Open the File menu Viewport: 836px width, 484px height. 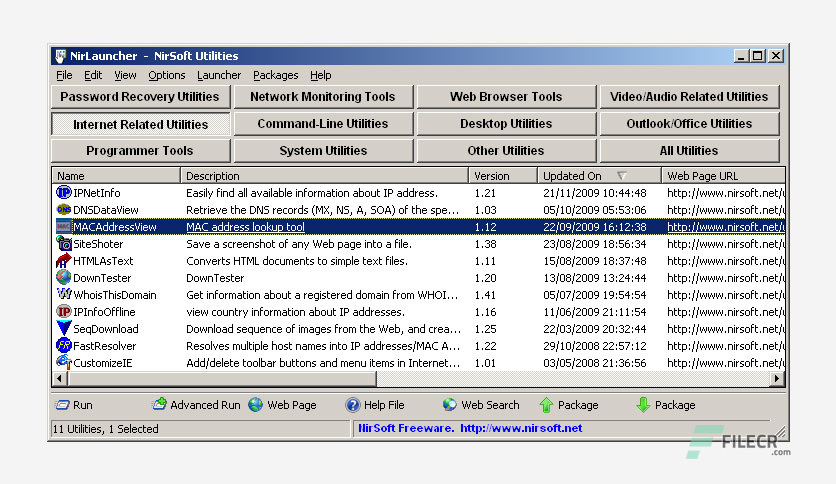coord(64,75)
